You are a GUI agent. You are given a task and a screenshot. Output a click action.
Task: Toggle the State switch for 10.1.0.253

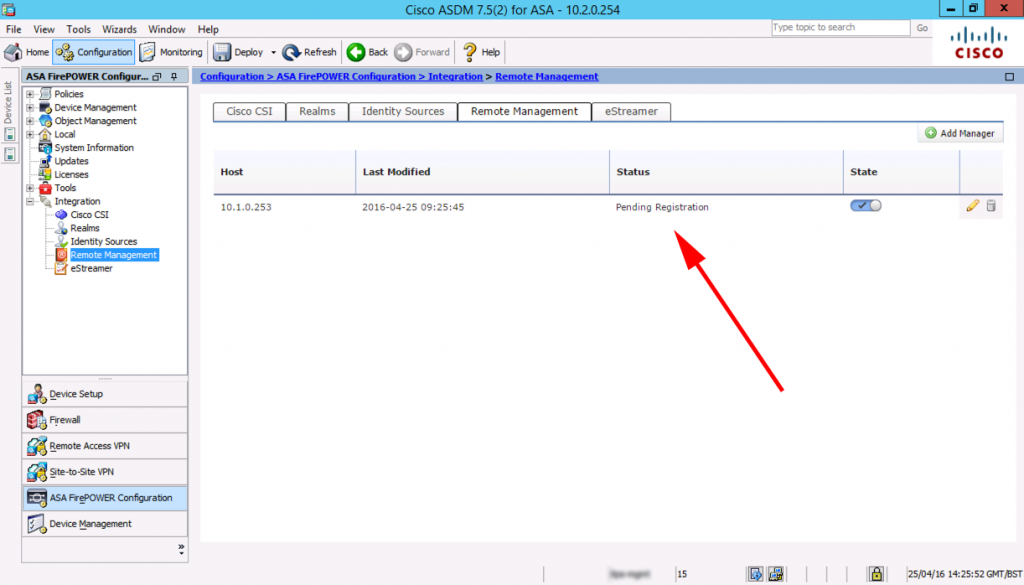click(x=865, y=205)
